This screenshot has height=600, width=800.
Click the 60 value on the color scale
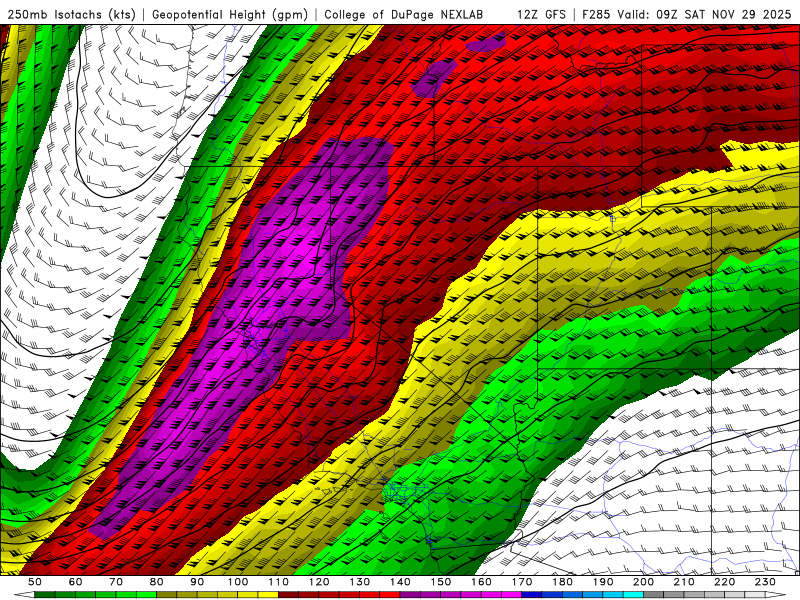coord(76,582)
